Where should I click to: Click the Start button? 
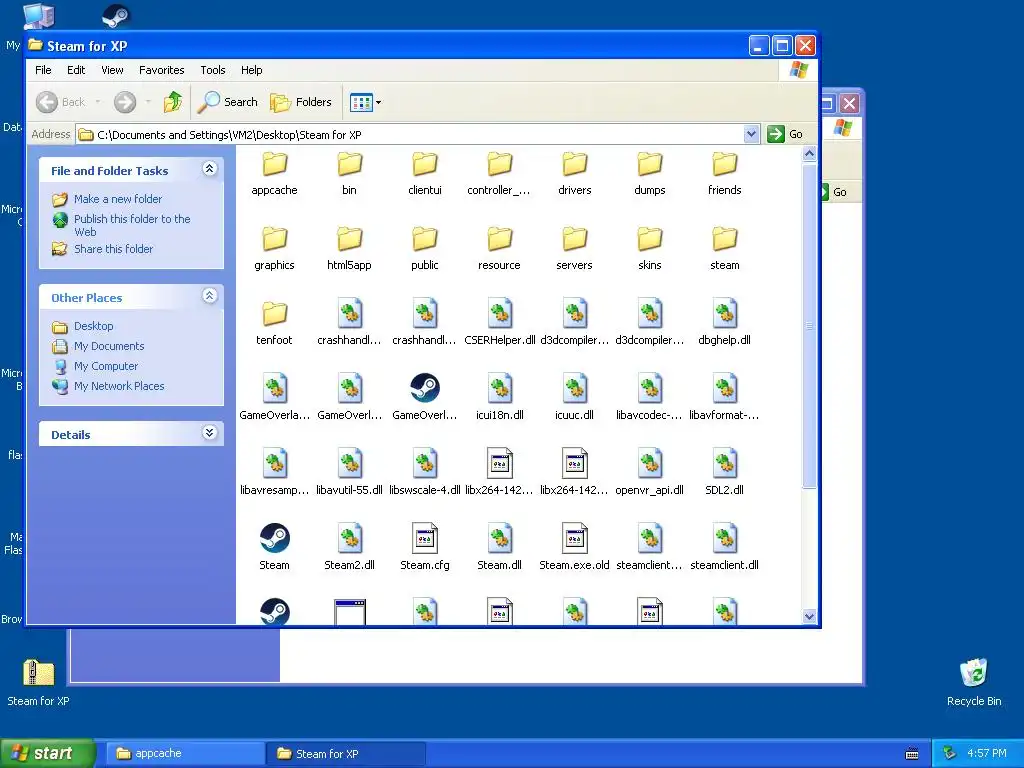point(47,753)
